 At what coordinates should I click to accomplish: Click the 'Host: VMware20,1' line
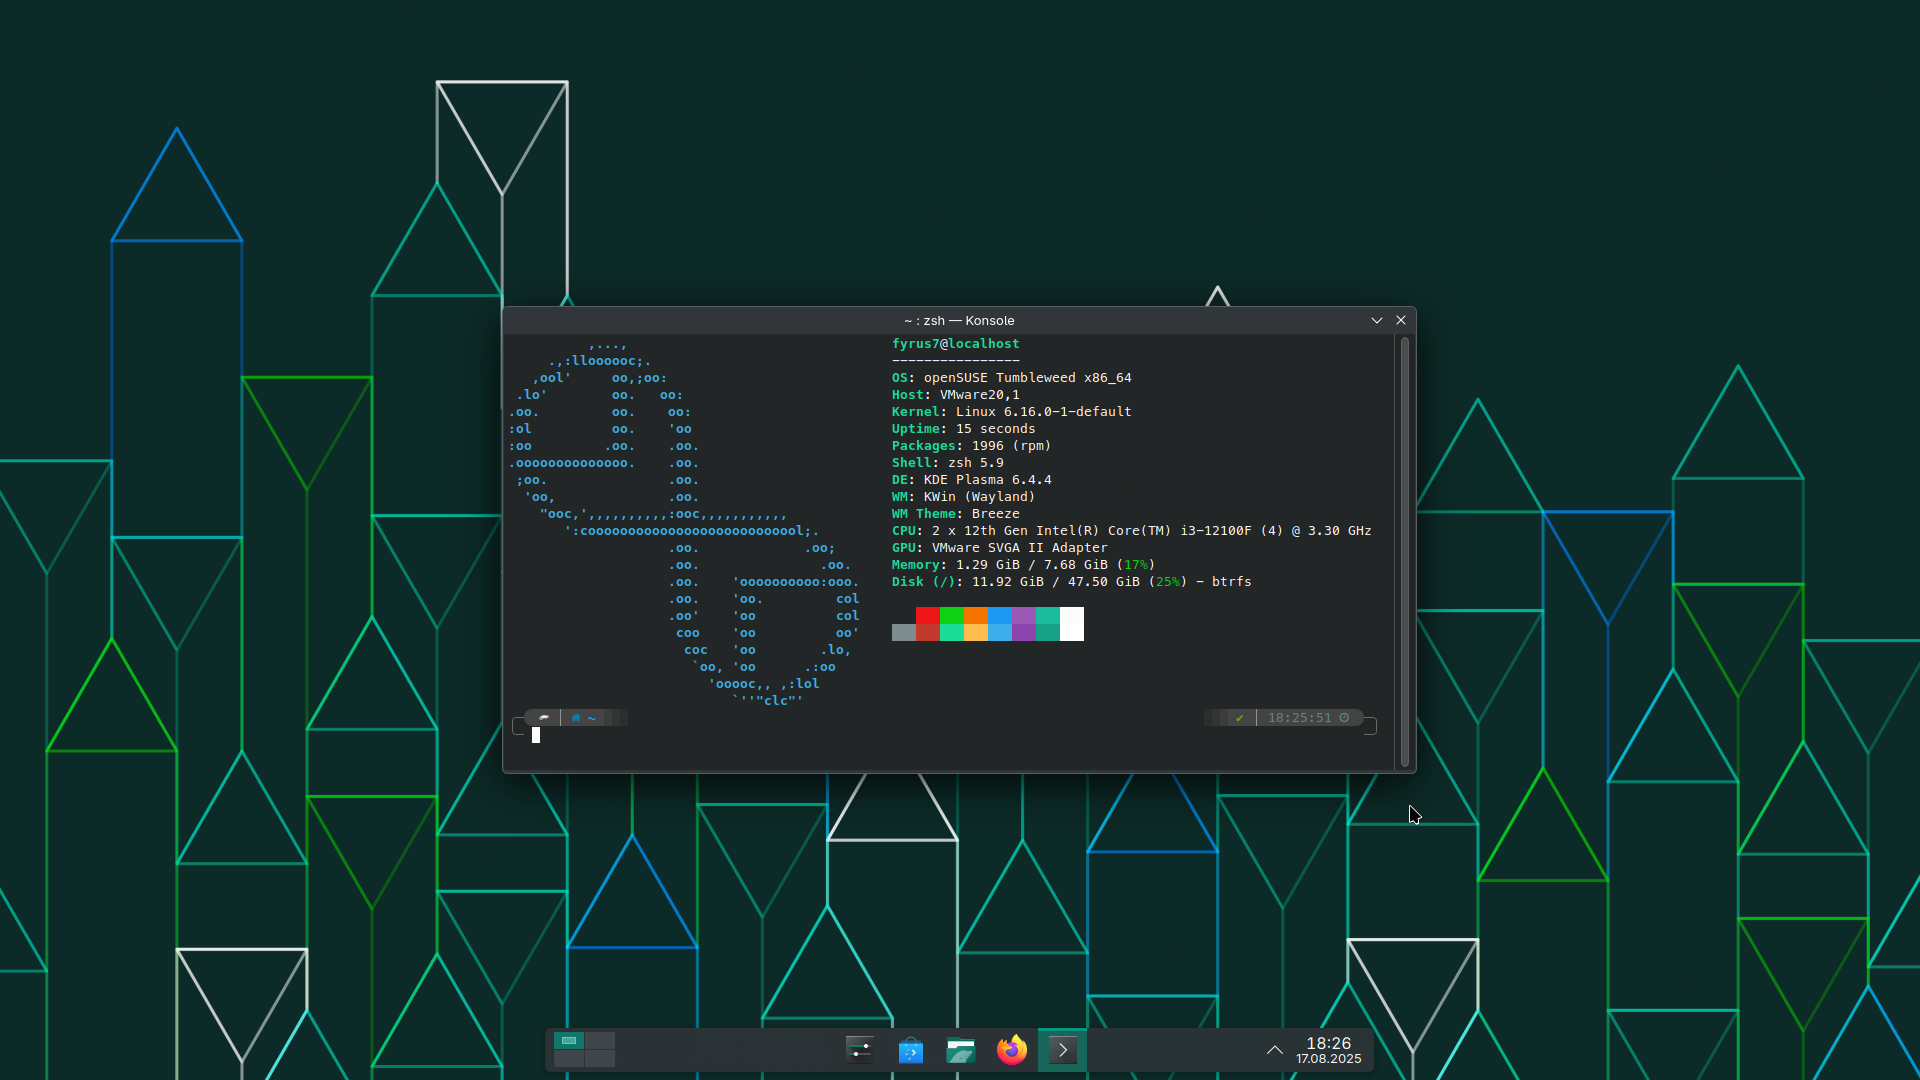click(956, 395)
